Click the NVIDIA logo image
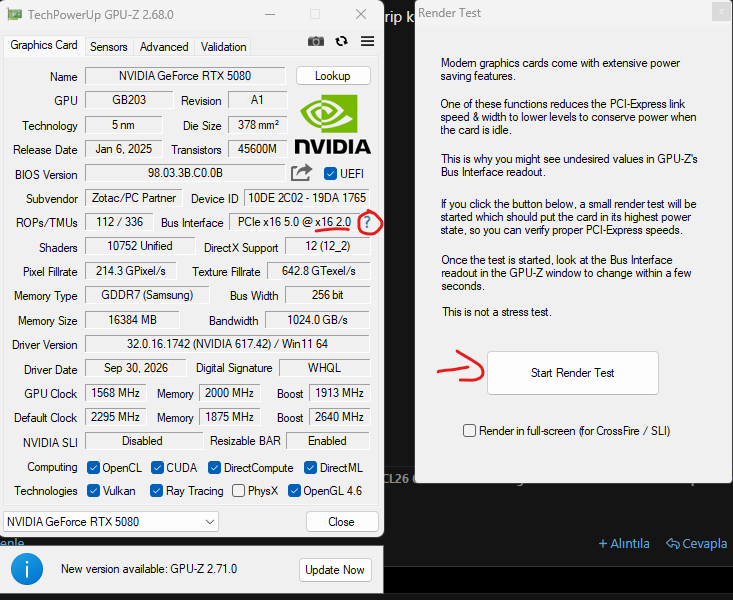This screenshot has width=733, height=600. click(x=332, y=124)
